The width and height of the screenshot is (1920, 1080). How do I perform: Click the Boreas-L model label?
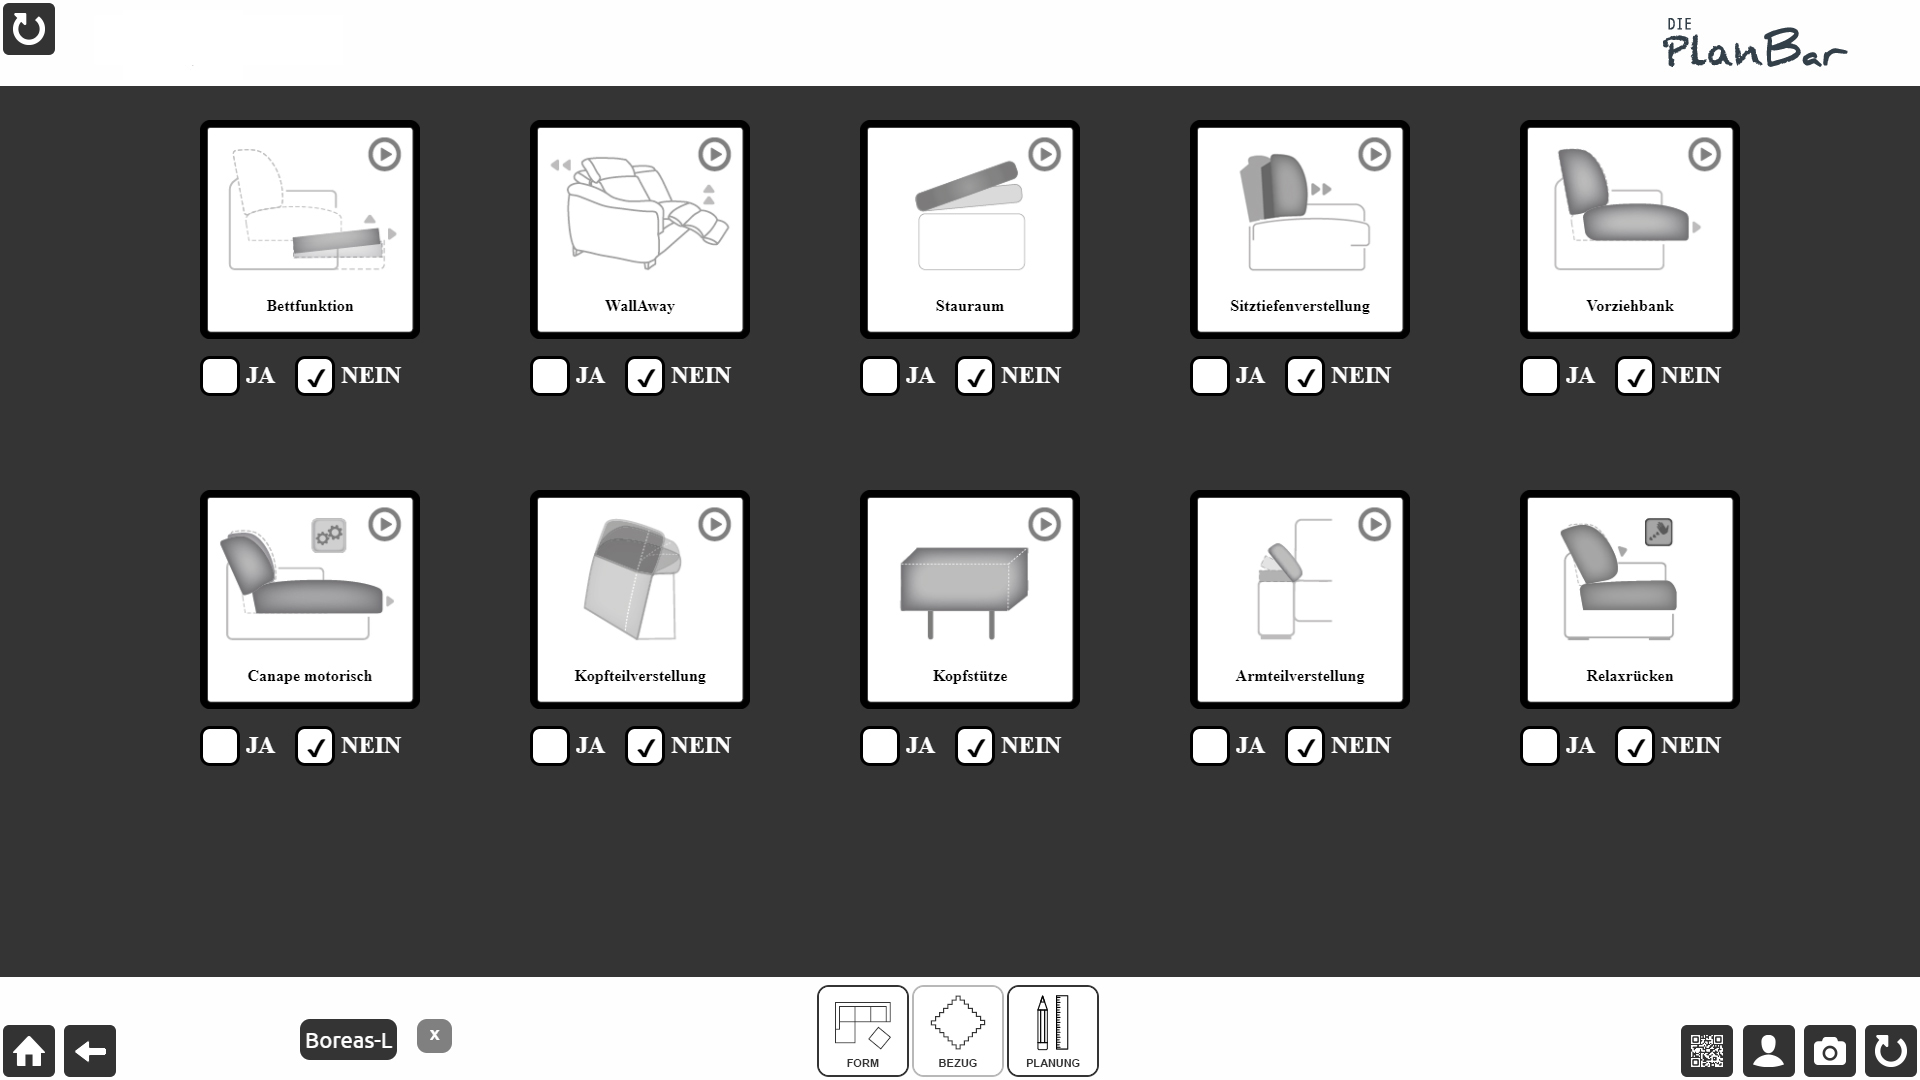(x=348, y=1040)
